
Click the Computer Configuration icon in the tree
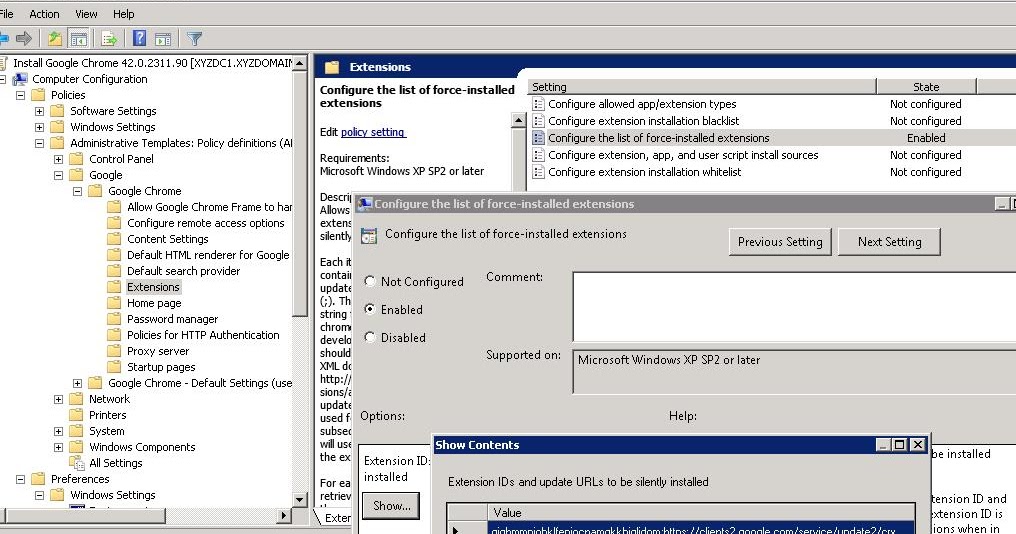click(x=20, y=79)
